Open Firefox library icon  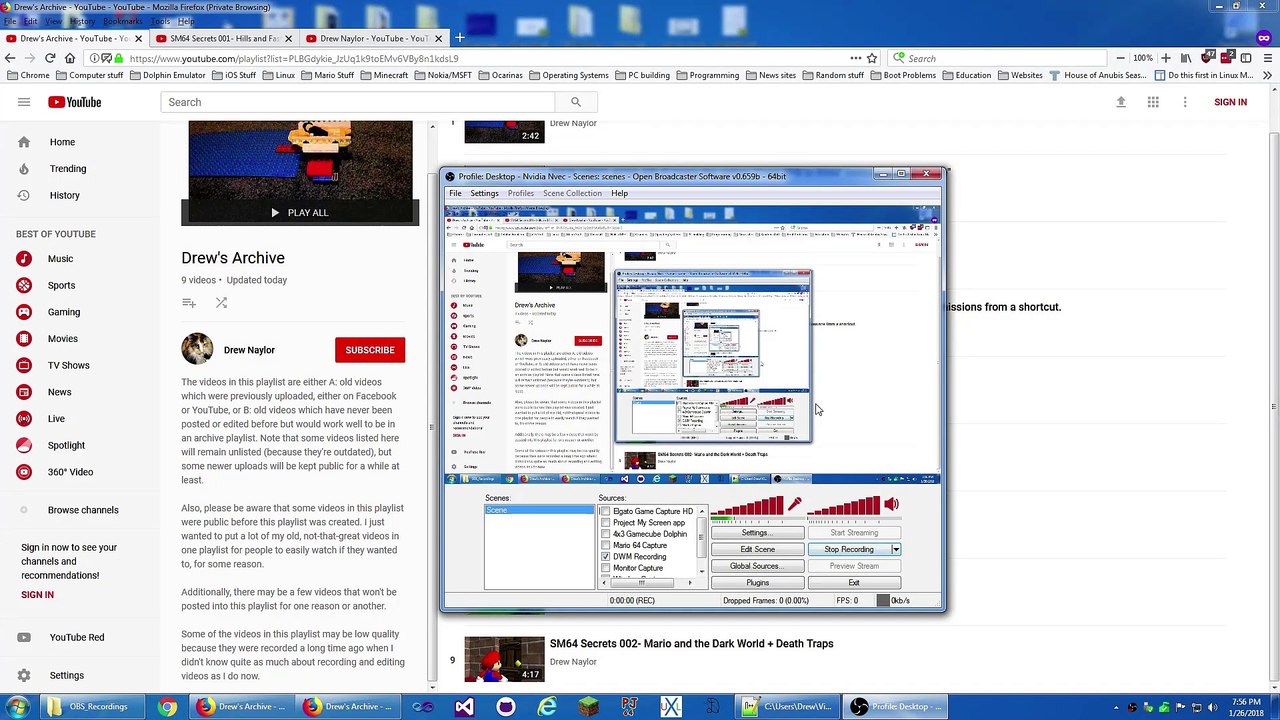(1187, 58)
